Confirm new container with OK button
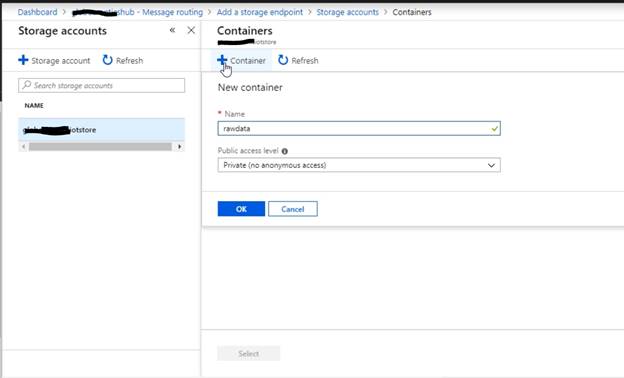624x378 pixels. 241,209
